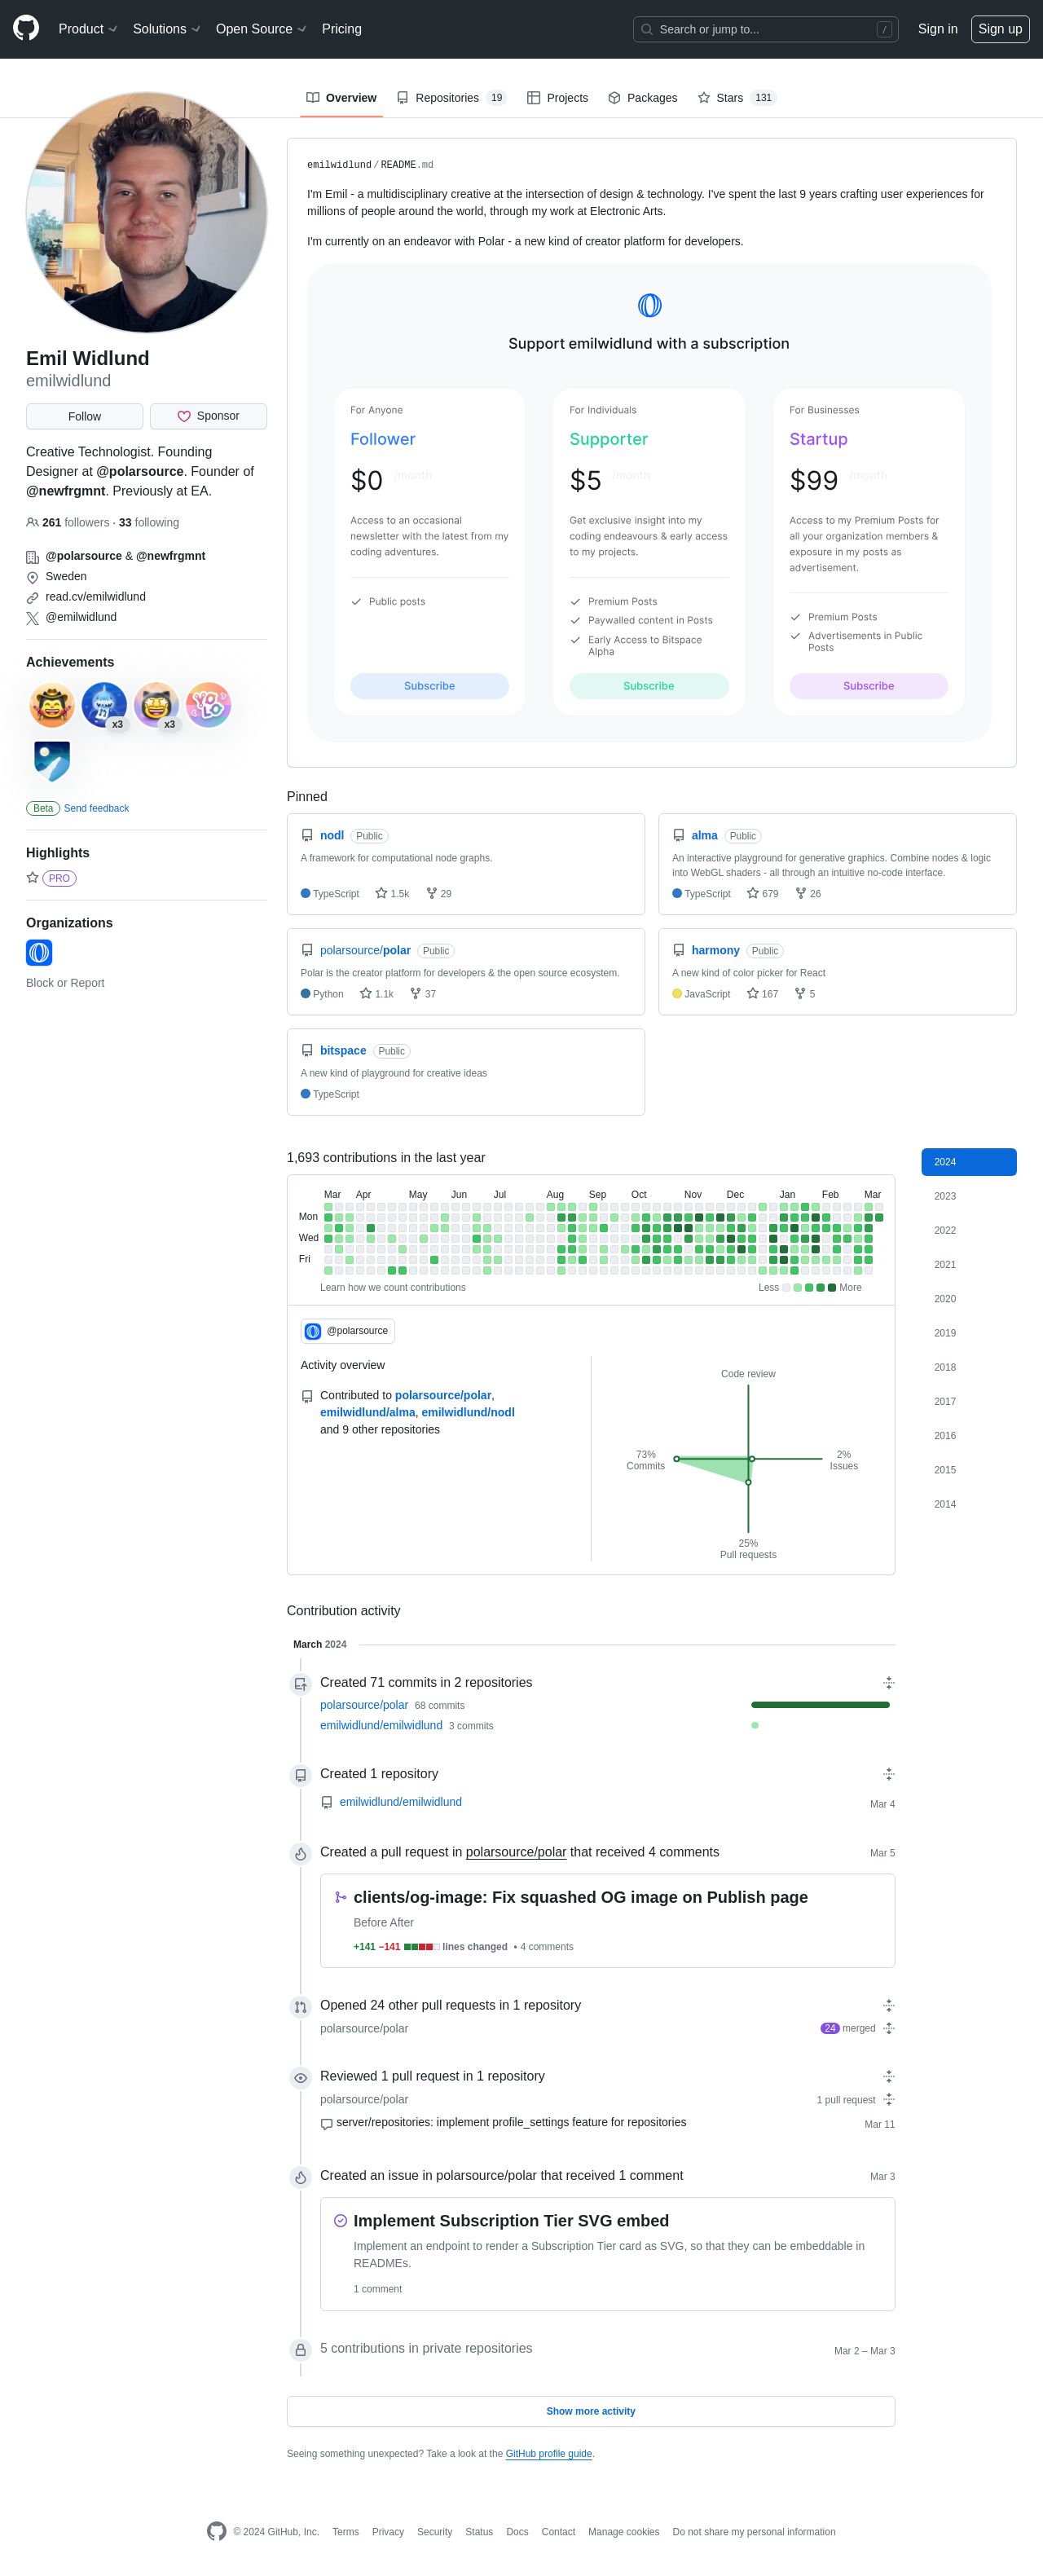Click Block or Report
This screenshot has height=2576, width=1043.
coord(65,983)
